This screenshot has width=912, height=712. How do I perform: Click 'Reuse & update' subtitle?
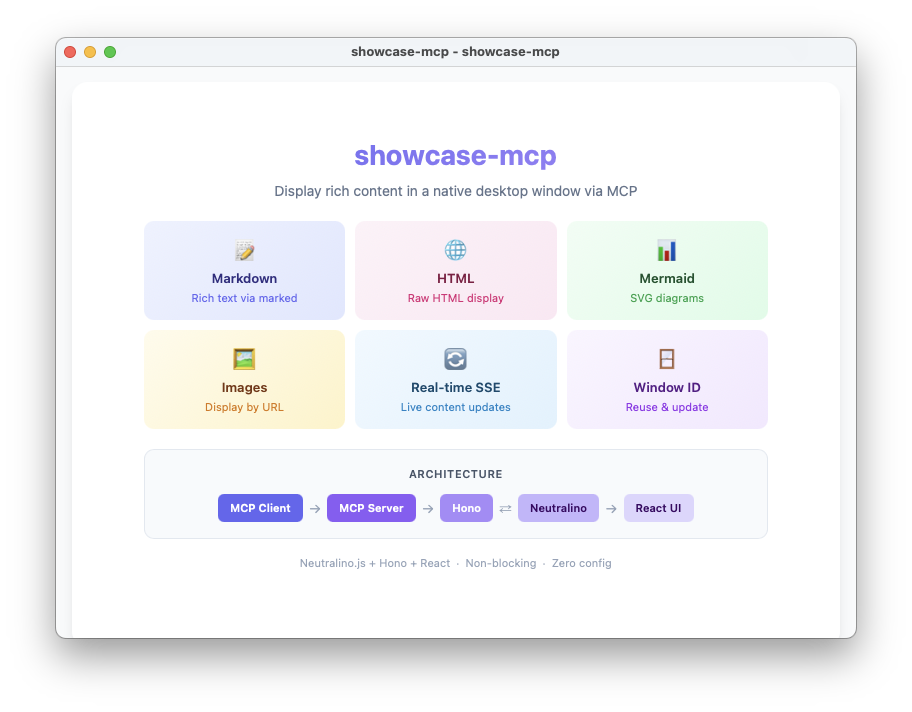[667, 407]
